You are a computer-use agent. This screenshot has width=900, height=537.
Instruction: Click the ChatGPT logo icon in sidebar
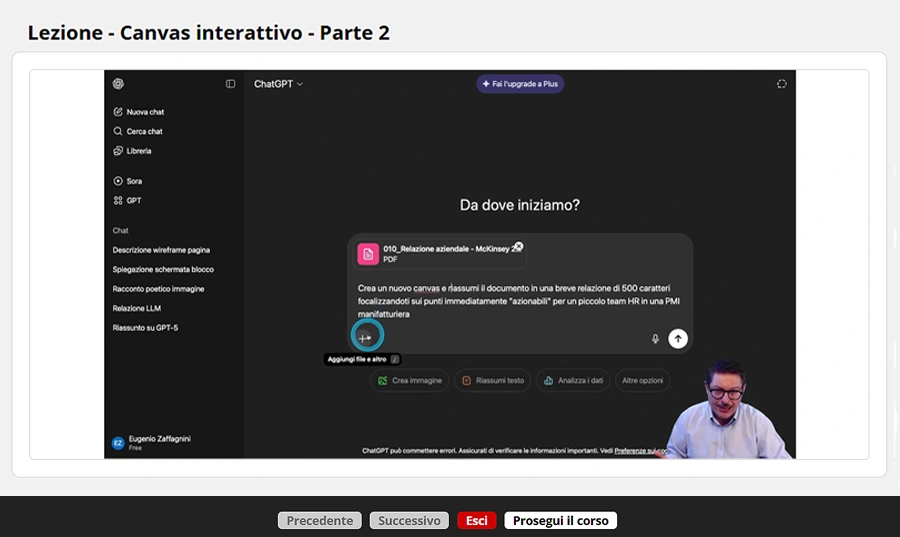118,84
